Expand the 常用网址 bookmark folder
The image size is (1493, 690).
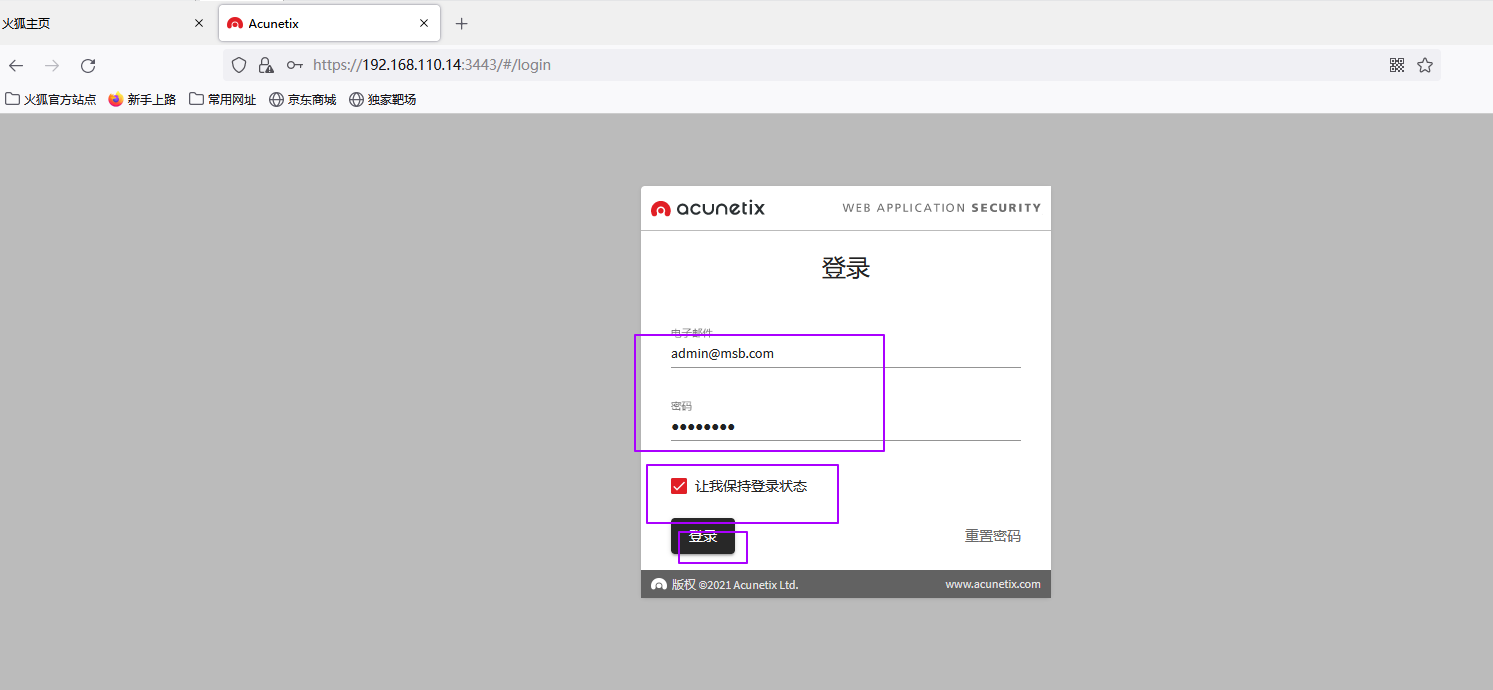[223, 99]
